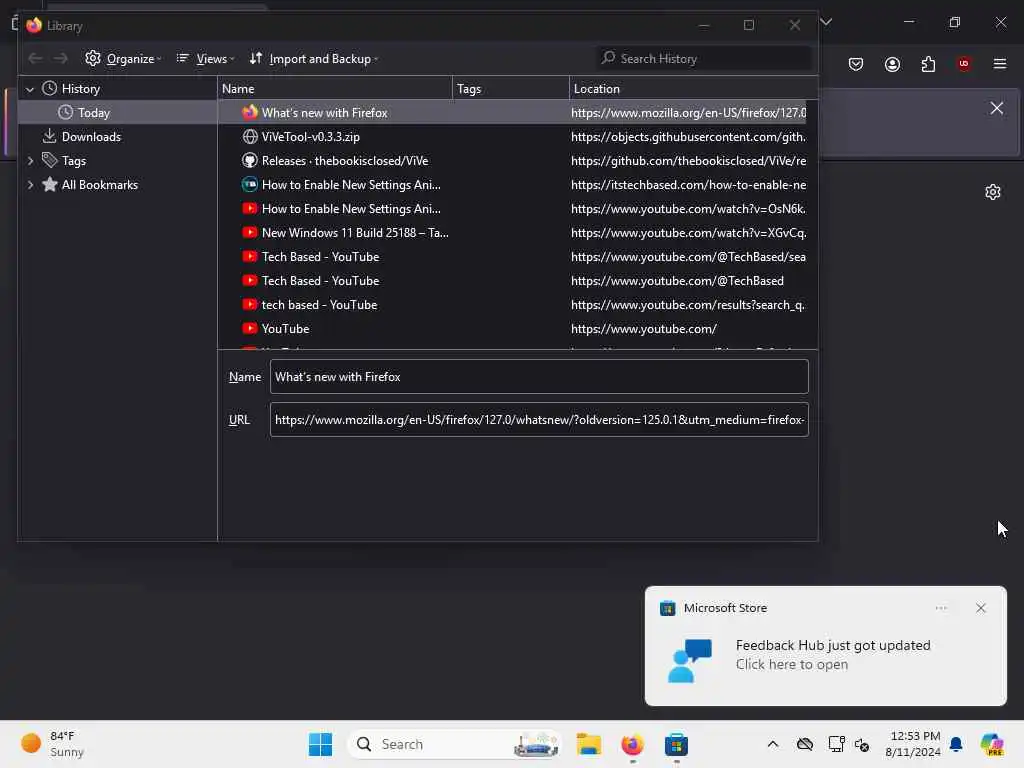Open weather widget showing 84°F Sunny
Viewport: 1024px width, 768px height.
[x=53, y=744]
